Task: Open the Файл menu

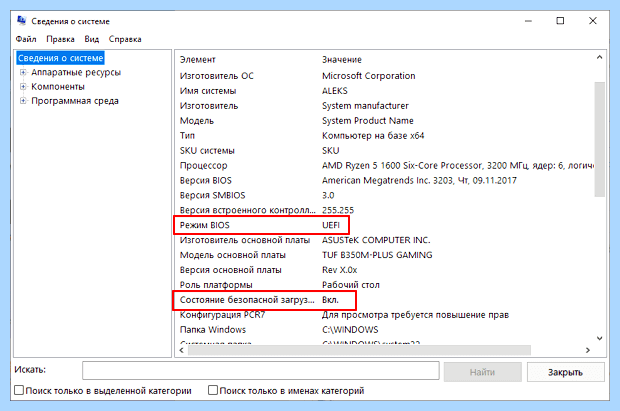Action: click(x=26, y=39)
